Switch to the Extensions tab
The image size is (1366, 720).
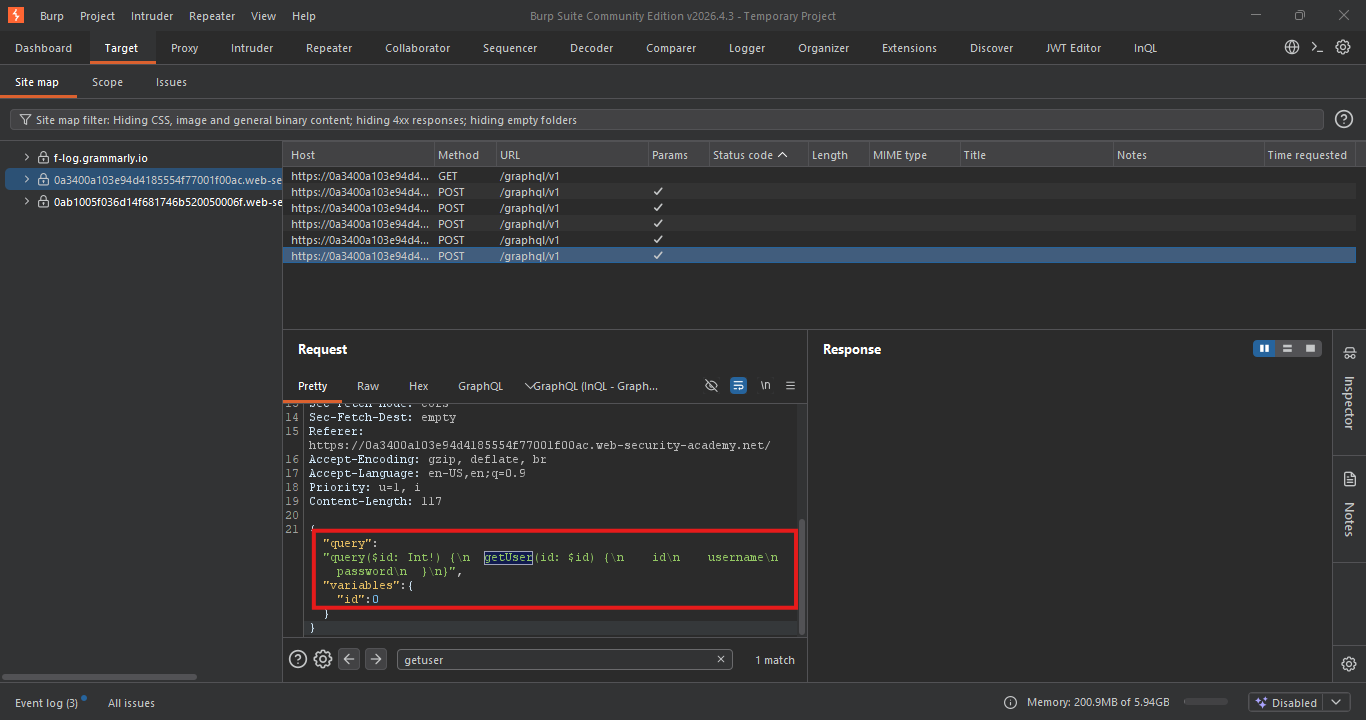pyautogui.click(x=909, y=48)
